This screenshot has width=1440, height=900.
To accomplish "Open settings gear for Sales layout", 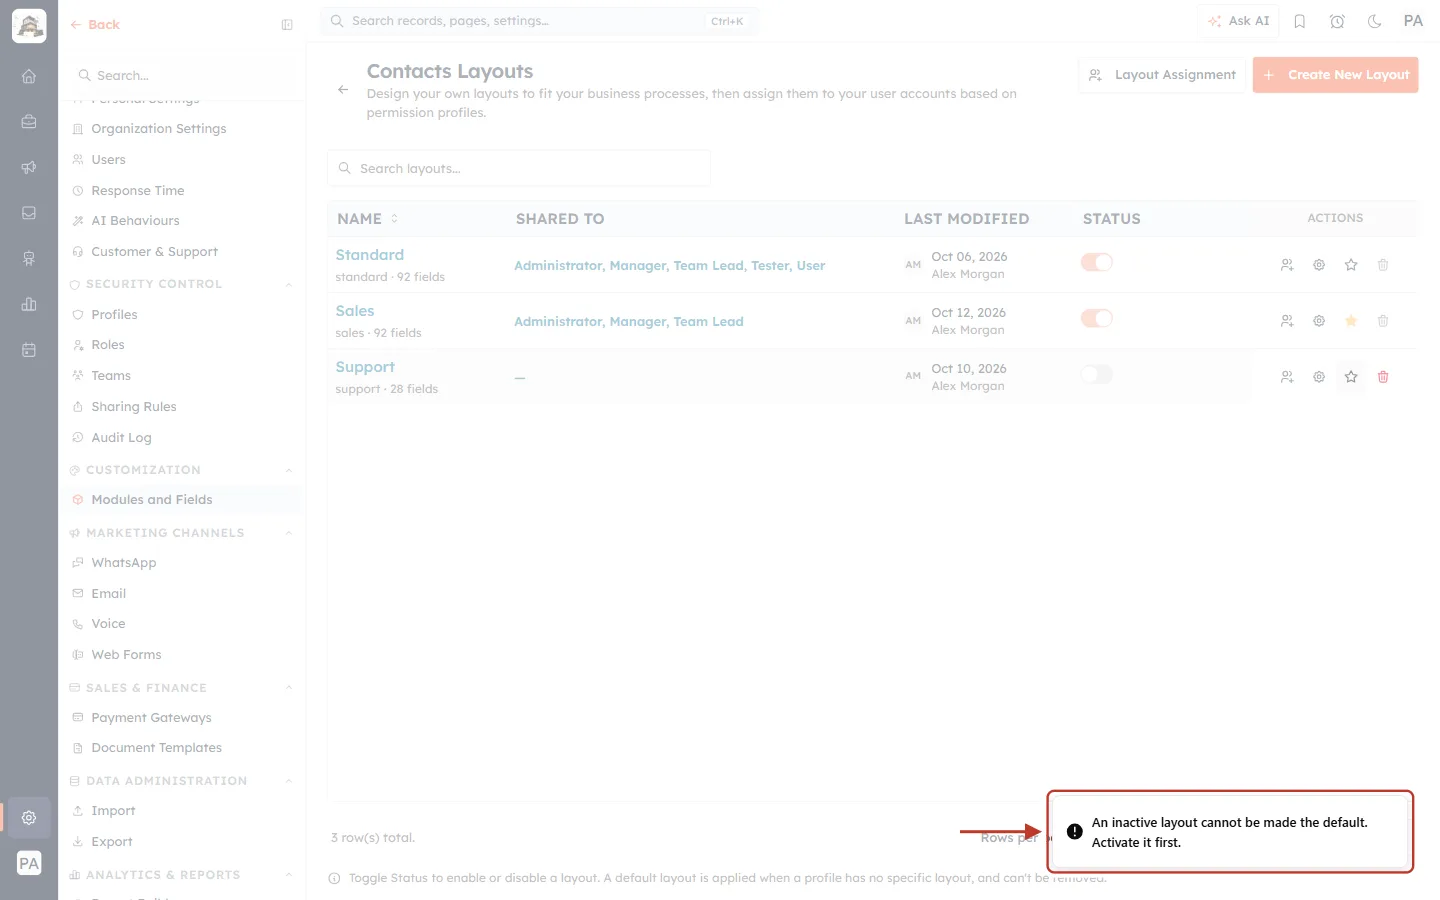I will coord(1319,321).
